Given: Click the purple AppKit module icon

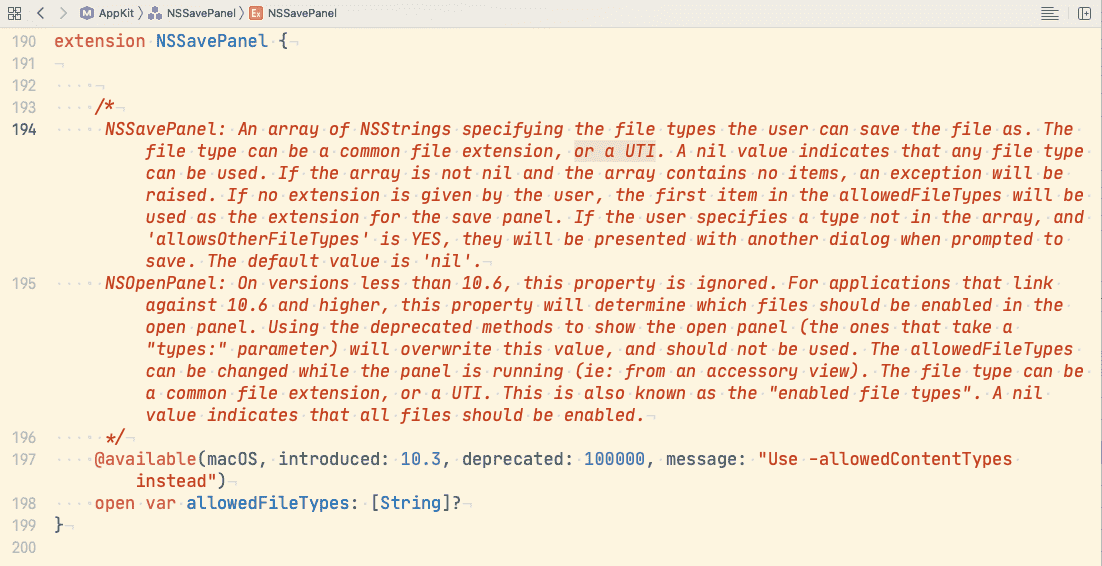Looking at the screenshot, I should (x=87, y=13).
